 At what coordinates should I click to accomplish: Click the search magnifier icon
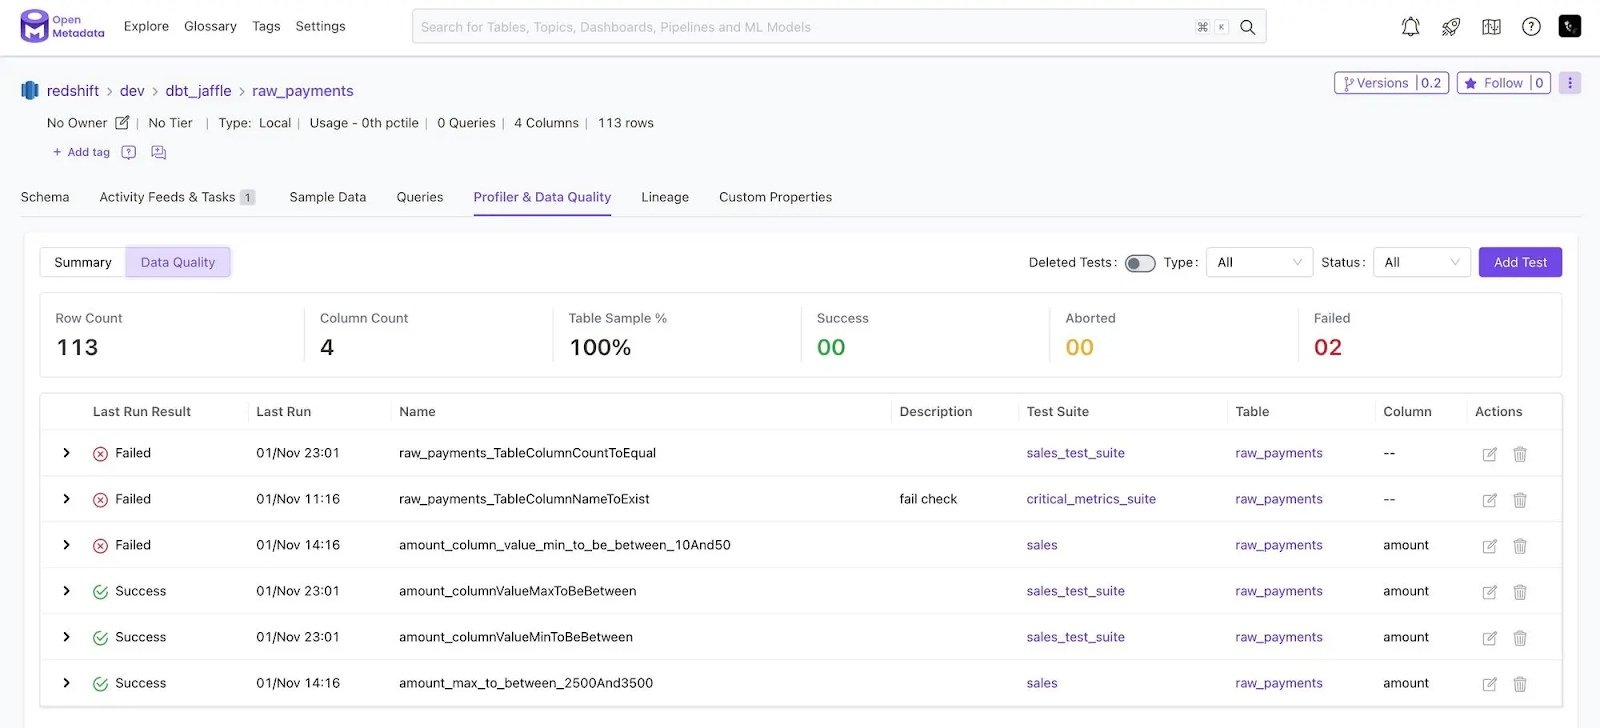[x=1248, y=27]
